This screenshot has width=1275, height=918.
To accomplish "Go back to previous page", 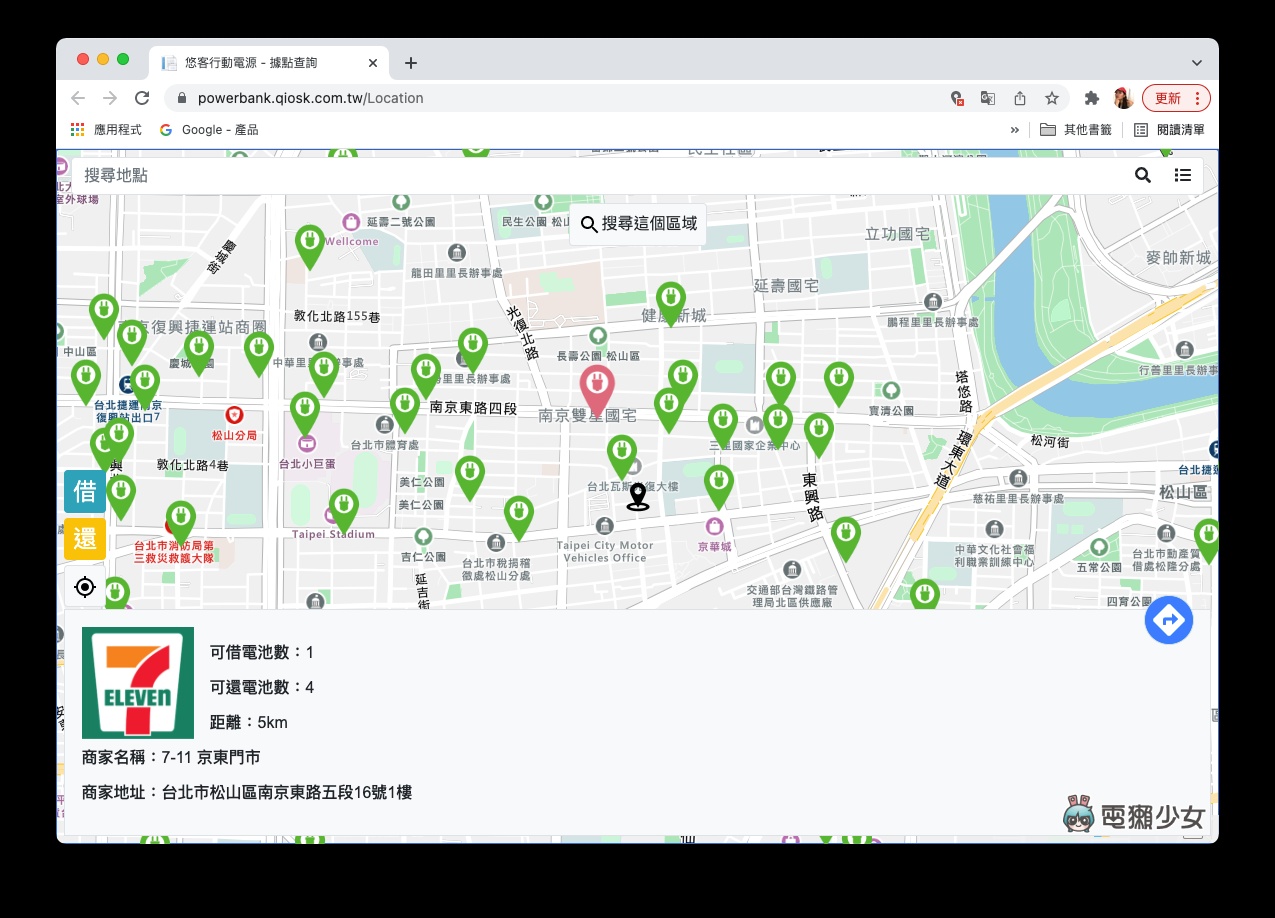I will click(78, 98).
